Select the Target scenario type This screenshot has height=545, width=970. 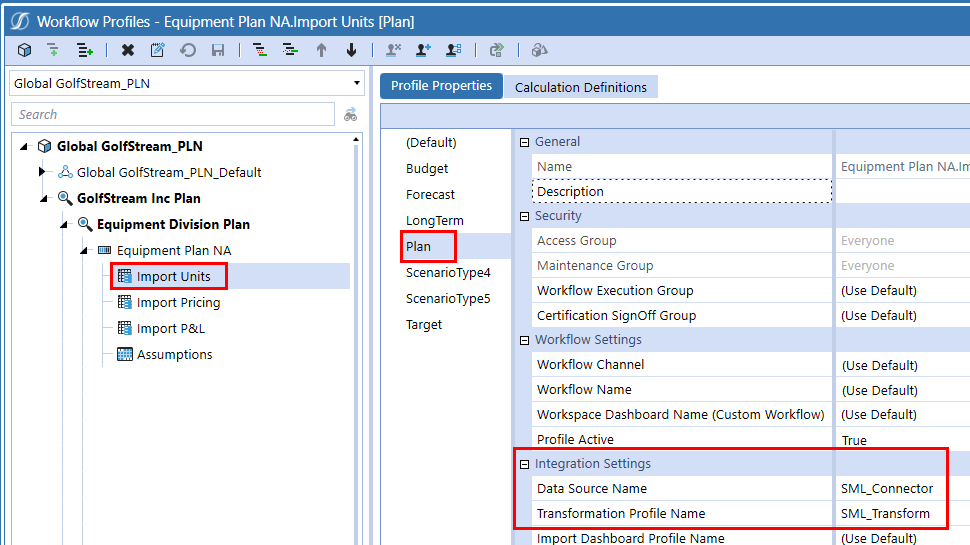424,324
